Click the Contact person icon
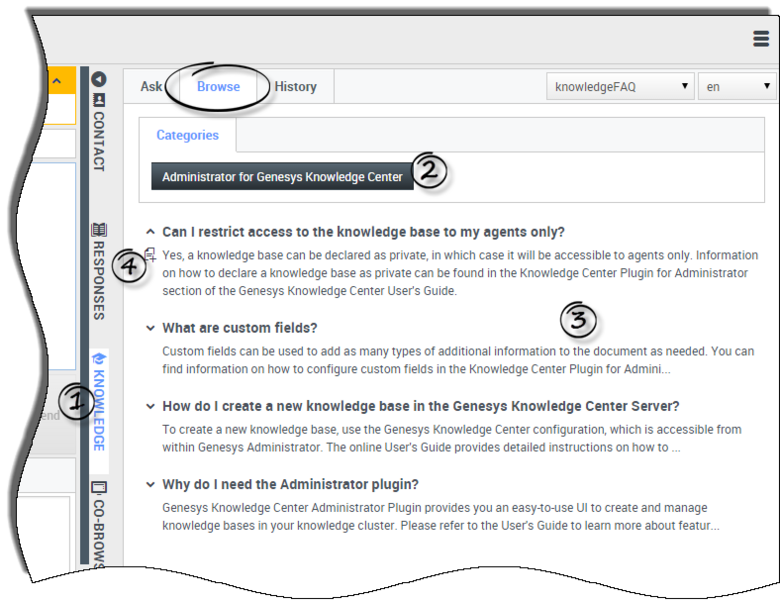 tap(99, 100)
